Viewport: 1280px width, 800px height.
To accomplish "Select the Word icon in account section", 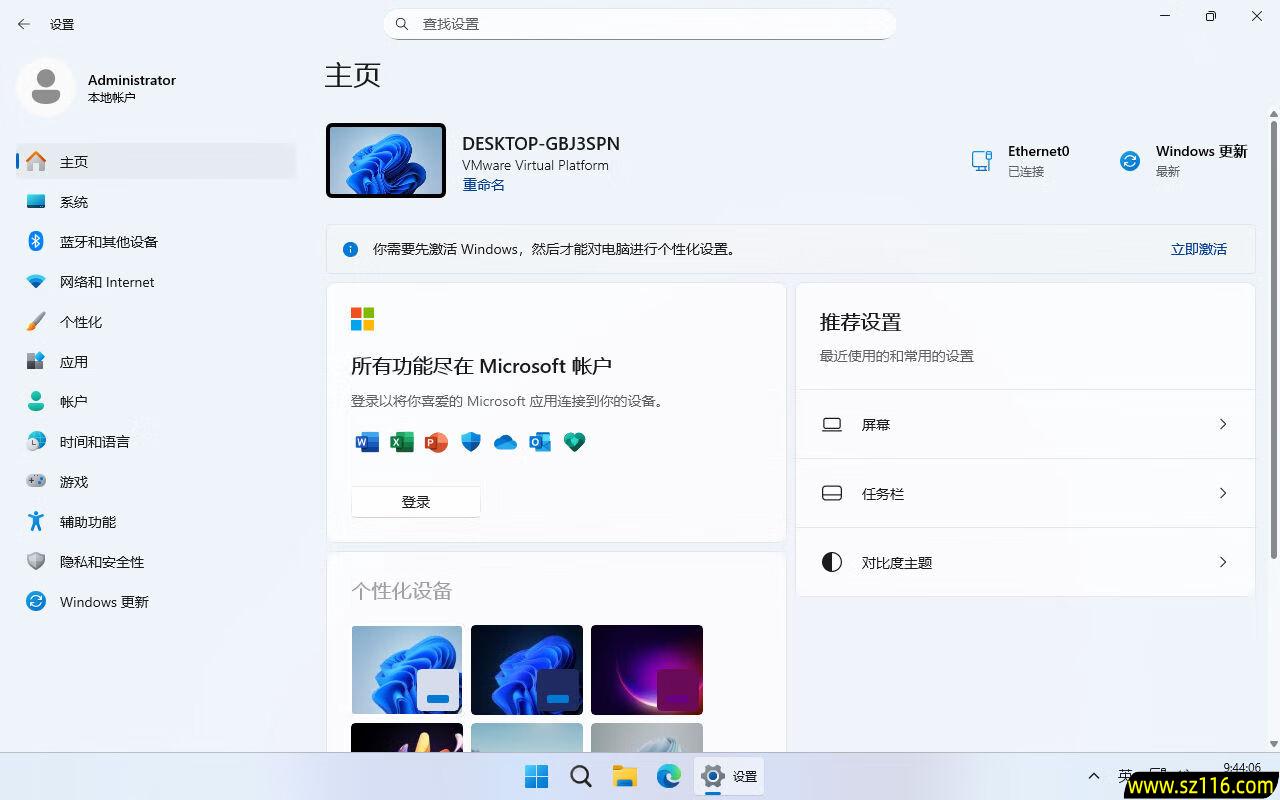I will (x=366, y=442).
